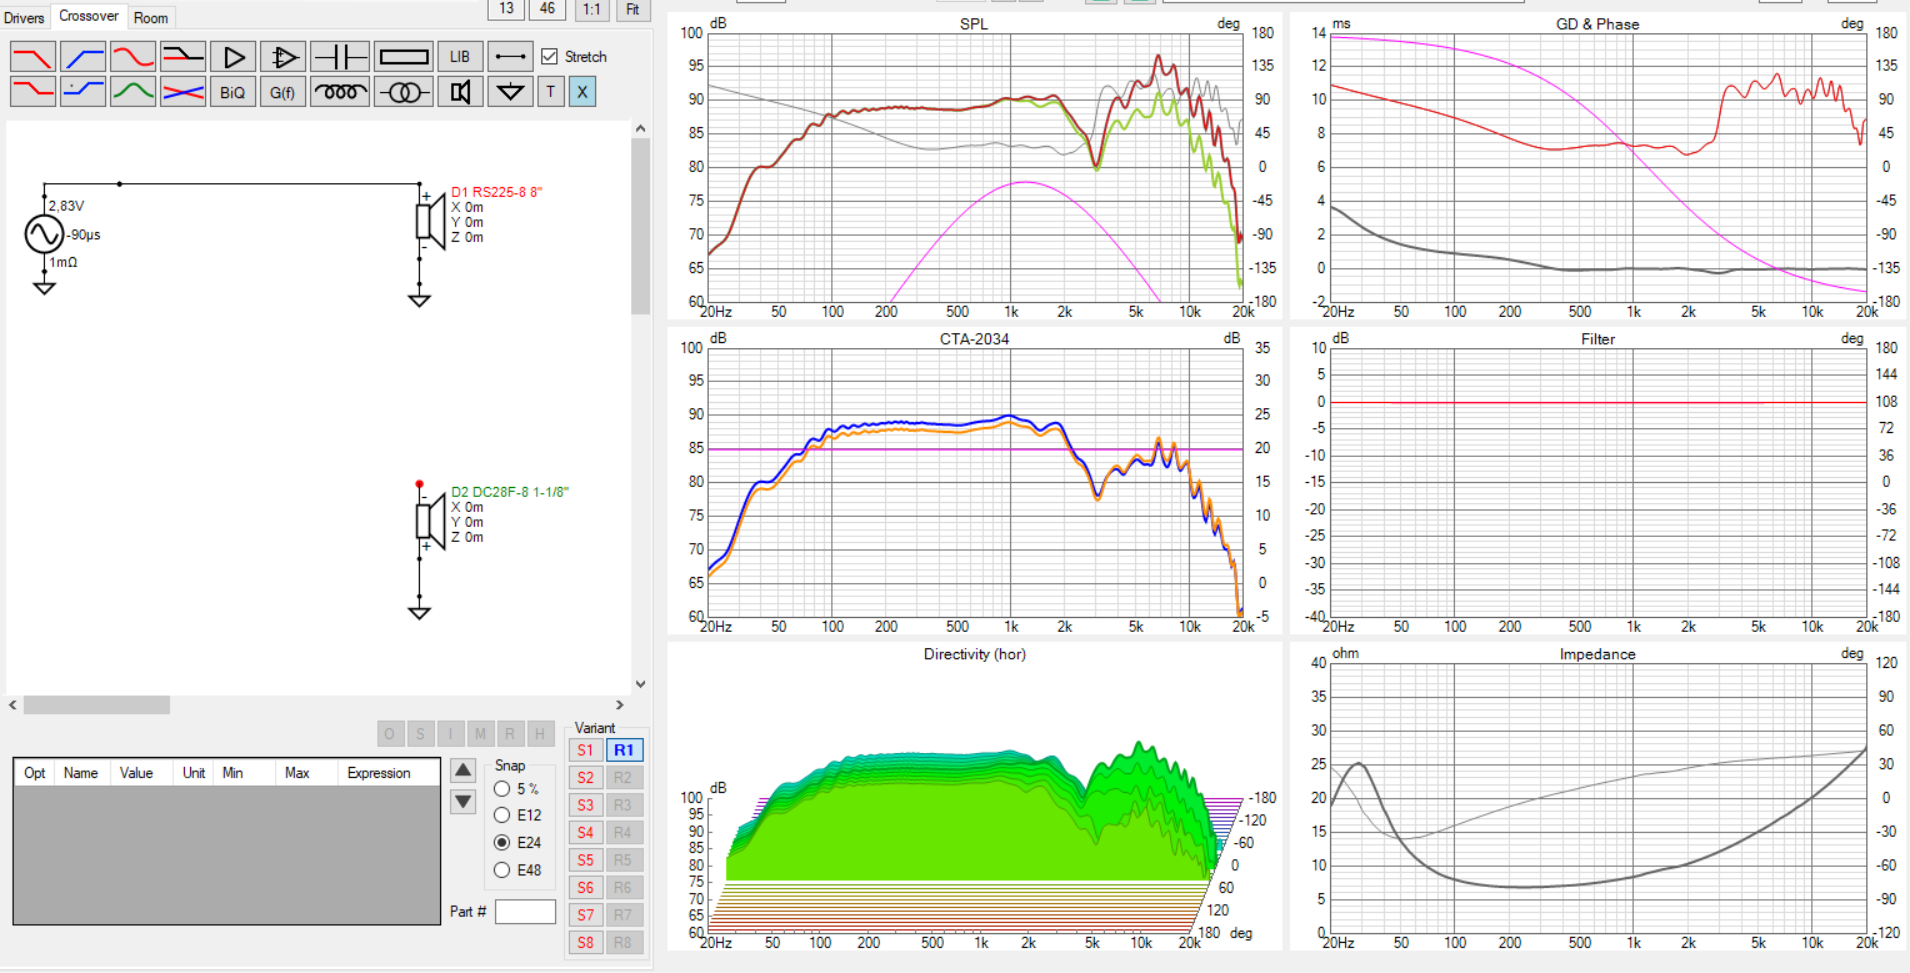Set schematic zoom to 1:1
This screenshot has height=973, width=1910.
click(592, 9)
